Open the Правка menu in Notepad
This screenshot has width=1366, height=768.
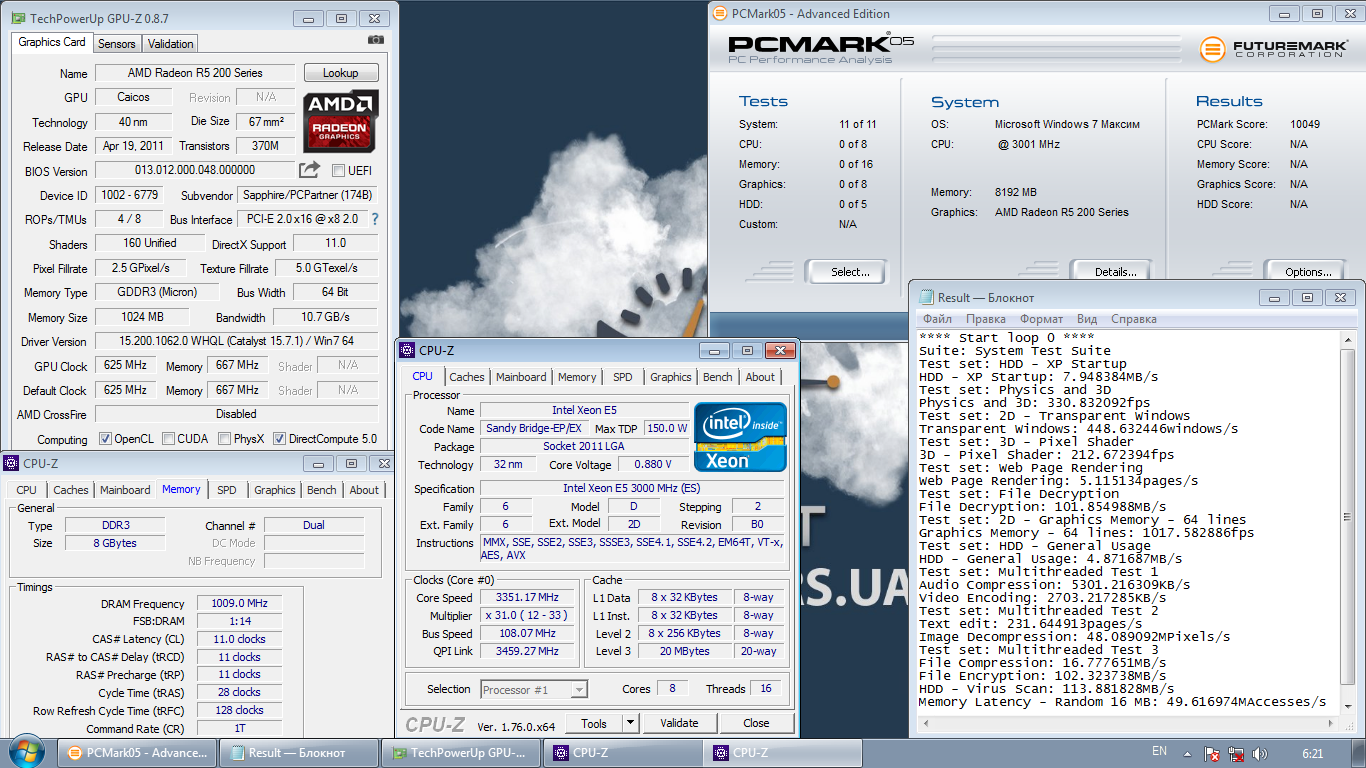tap(986, 319)
